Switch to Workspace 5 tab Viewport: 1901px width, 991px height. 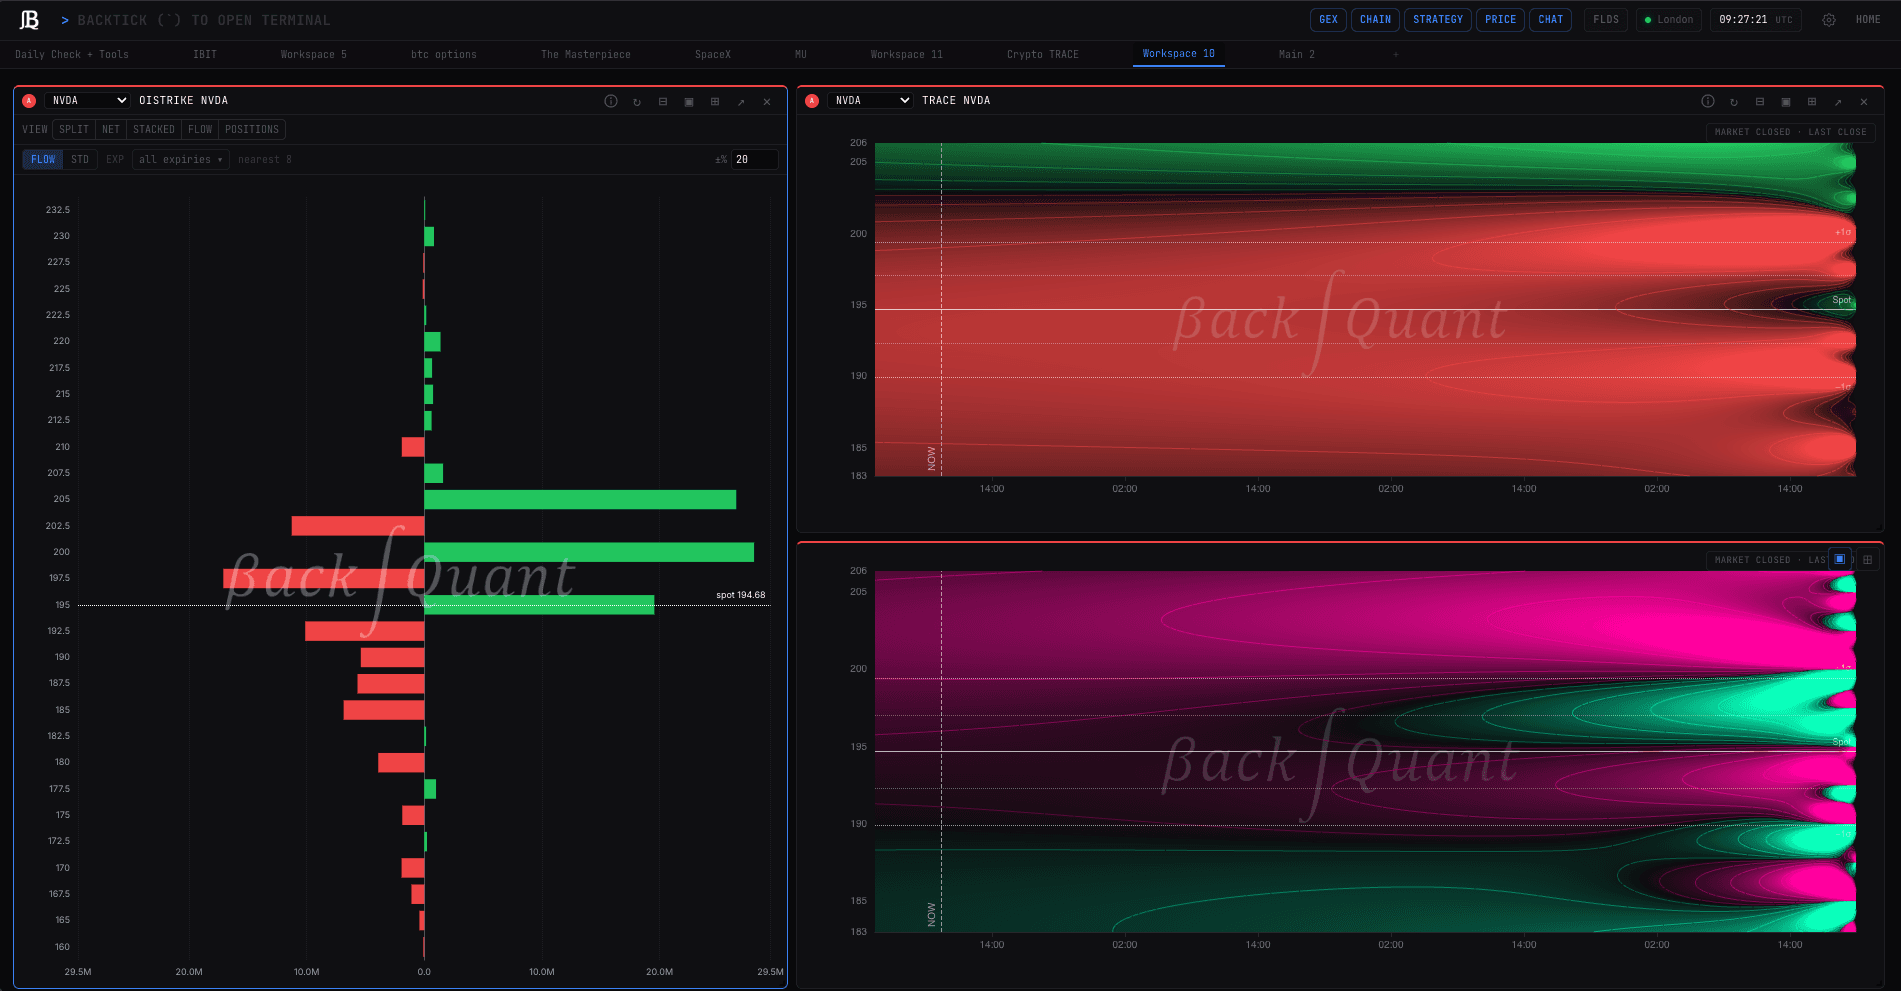point(314,55)
